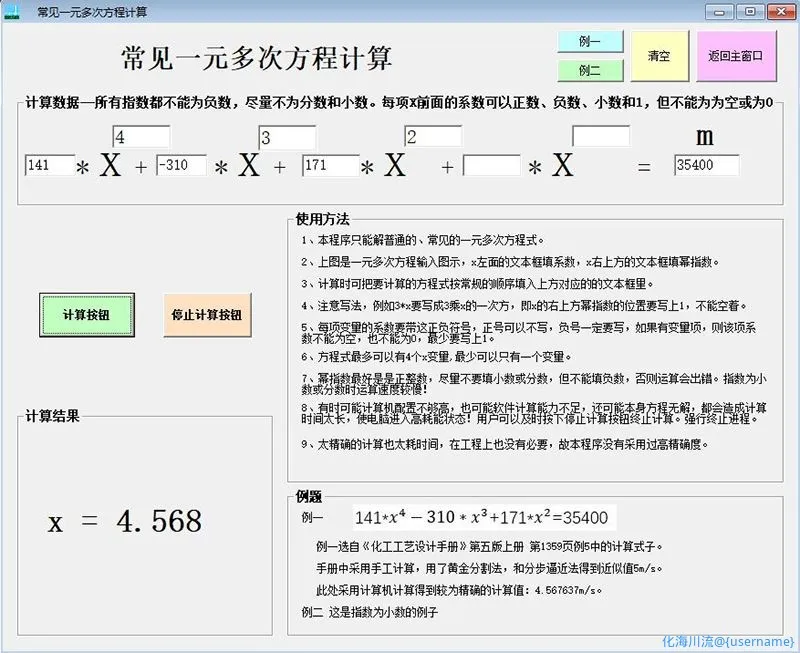Stop calculation with 停止计算按钮
800x653 pixels.
coord(207,315)
